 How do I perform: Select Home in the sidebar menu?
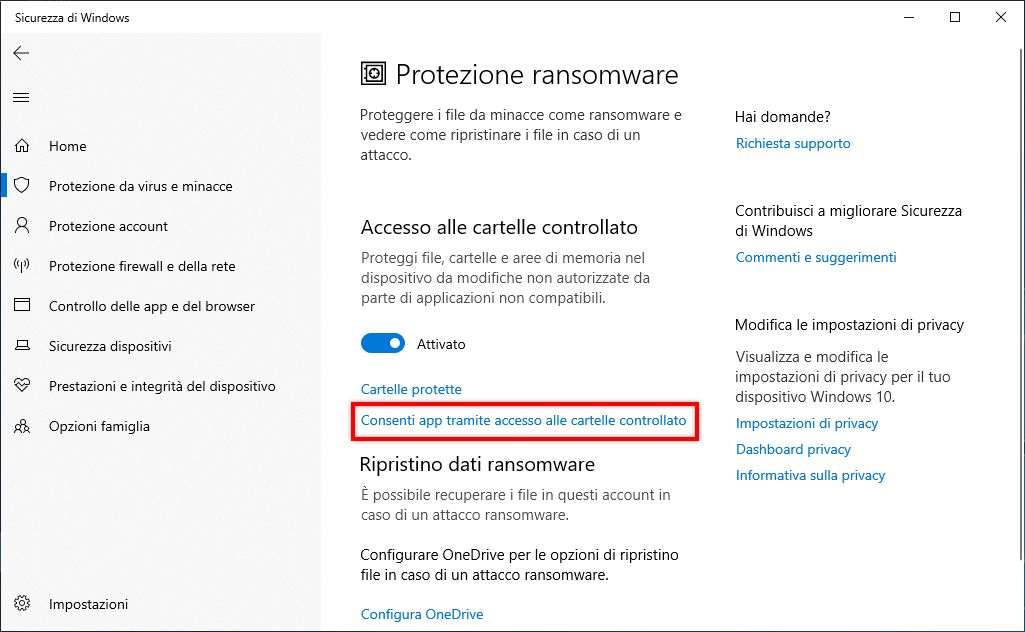click(67, 146)
